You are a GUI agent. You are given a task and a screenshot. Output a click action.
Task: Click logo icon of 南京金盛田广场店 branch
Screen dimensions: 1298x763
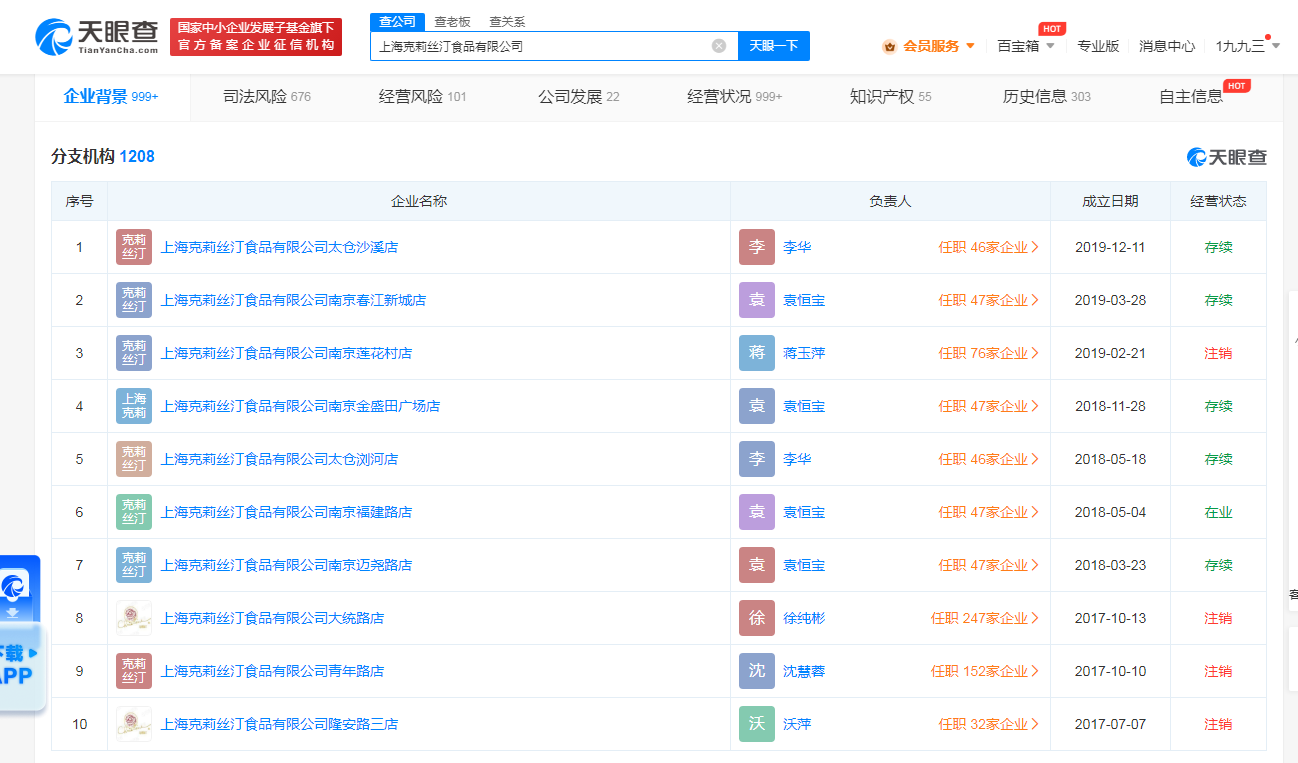pos(134,406)
